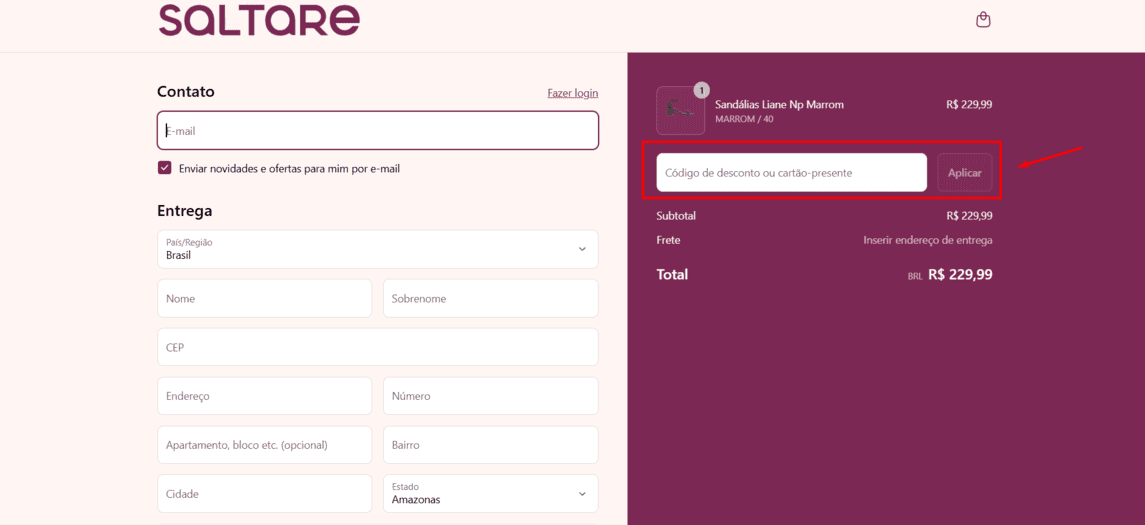Open the shopping bag cart icon

[983, 20]
